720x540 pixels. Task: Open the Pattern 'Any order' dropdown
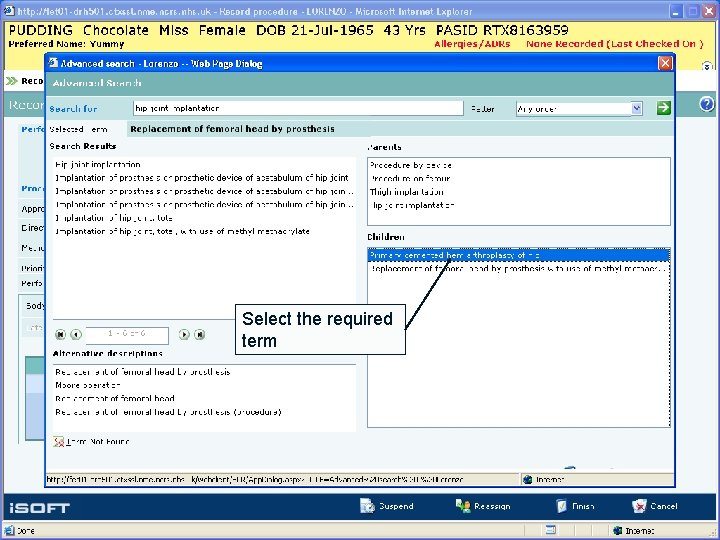click(x=636, y=109)
